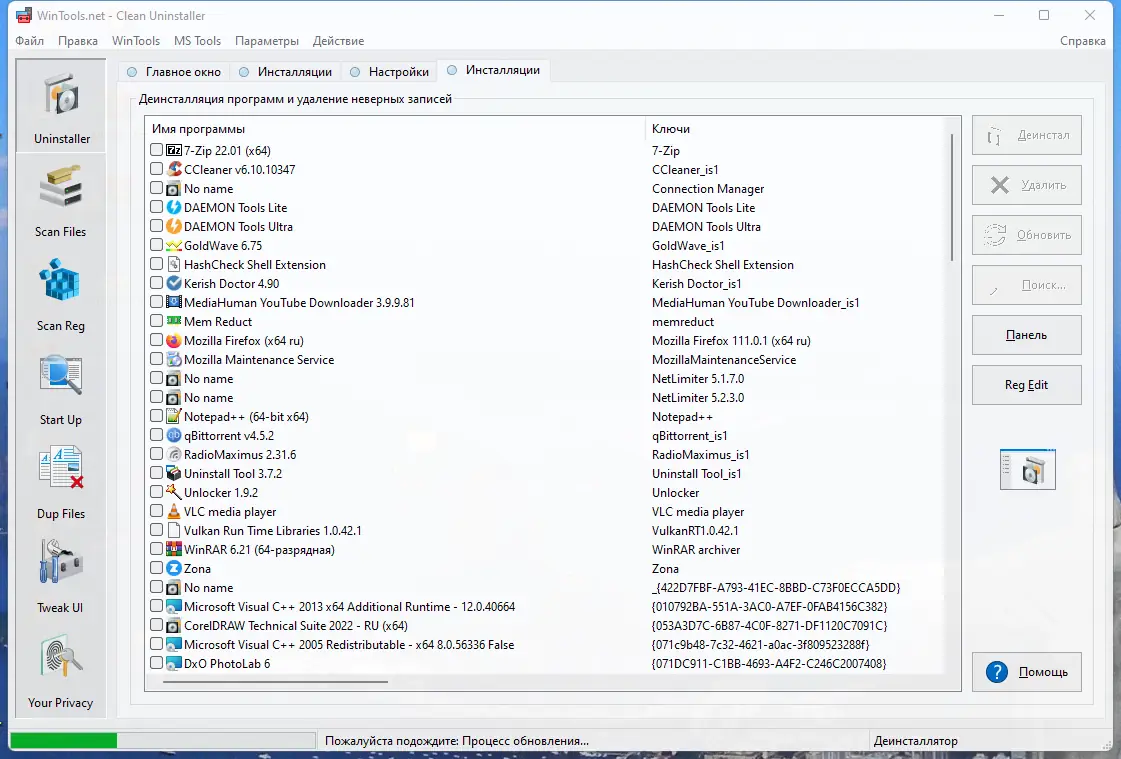Check the checkbox for 7-Zip 22.01
1121x759 pixels.
click(156, 150)
